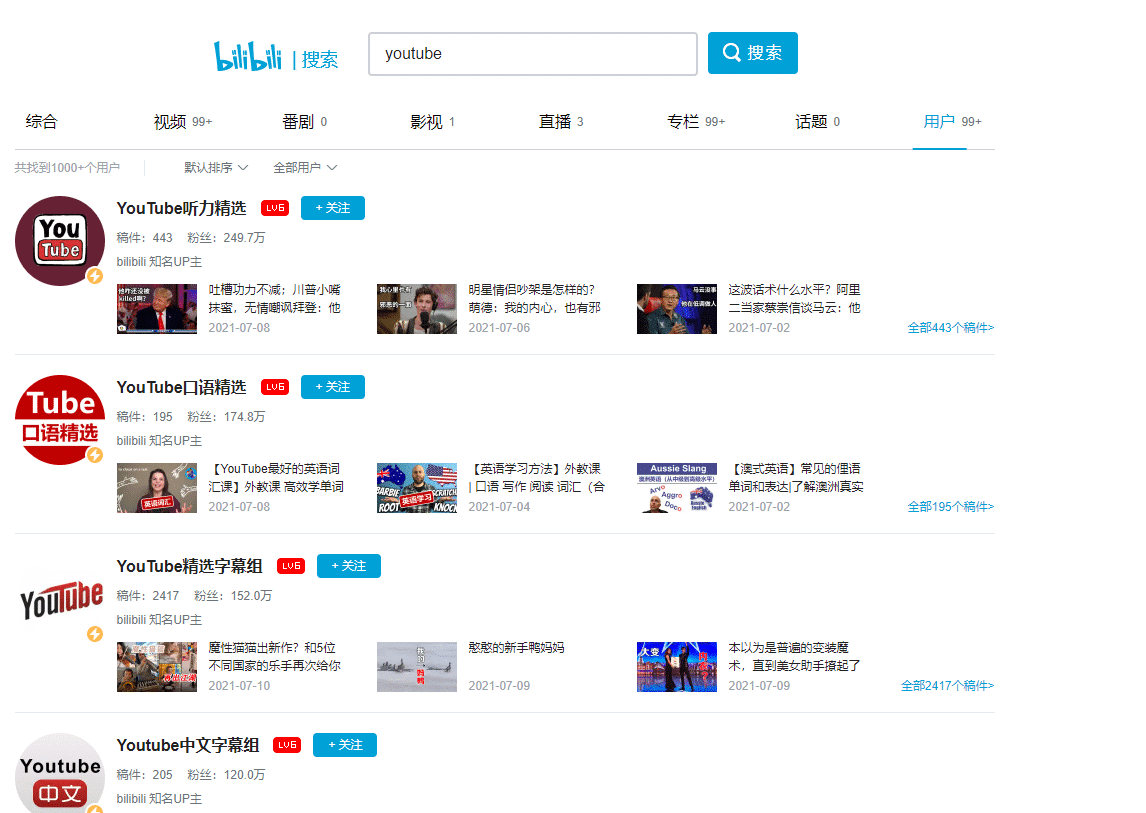The image size is (1146, 813).
Task: Open 英语学习方法 外教课 video thumbnail
Action: [x=417, y=488]
